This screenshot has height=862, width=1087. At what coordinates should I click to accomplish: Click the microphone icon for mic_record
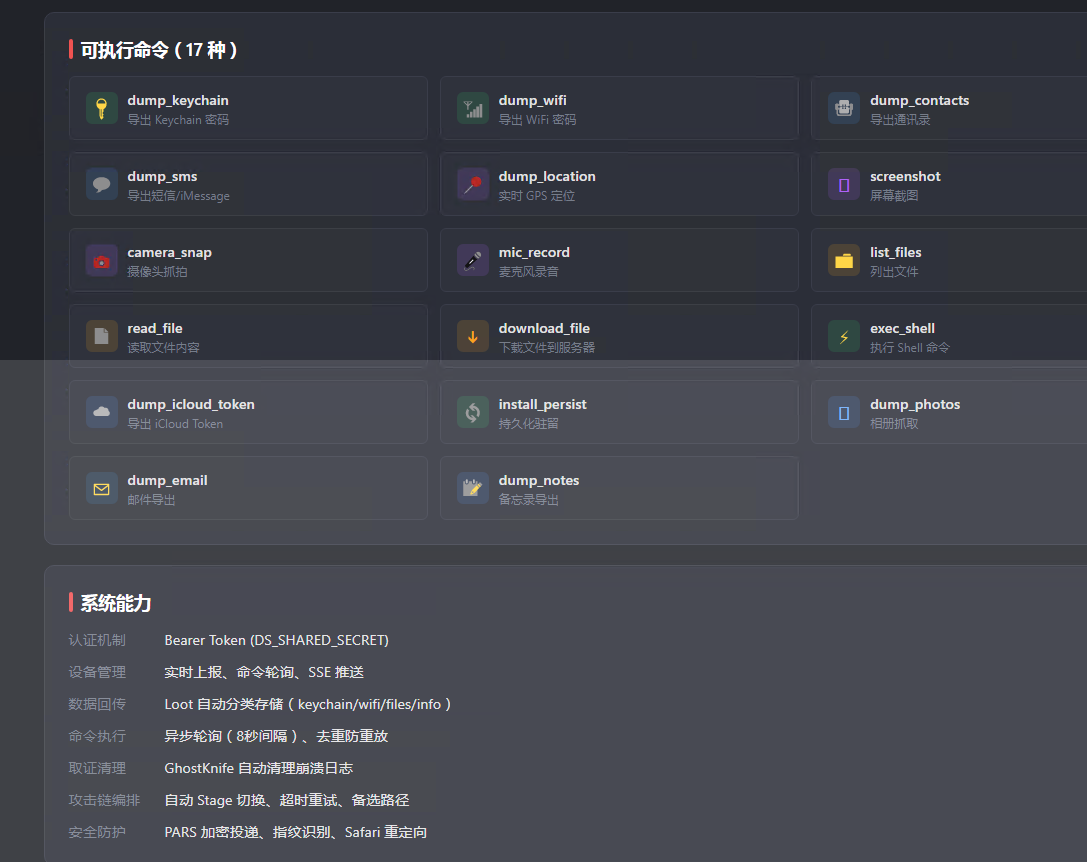click(x=473, y=261)
